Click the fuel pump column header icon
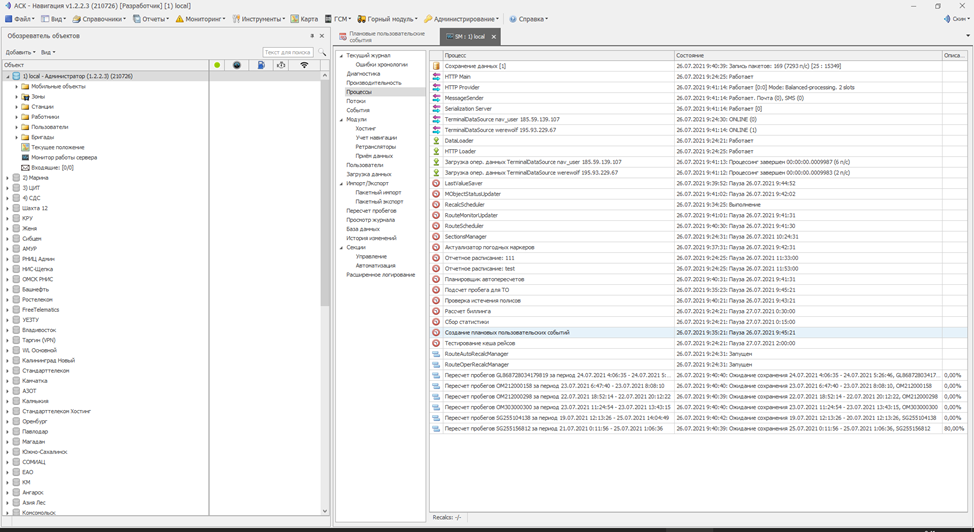 pyautogui.click(x=260, y=65)
